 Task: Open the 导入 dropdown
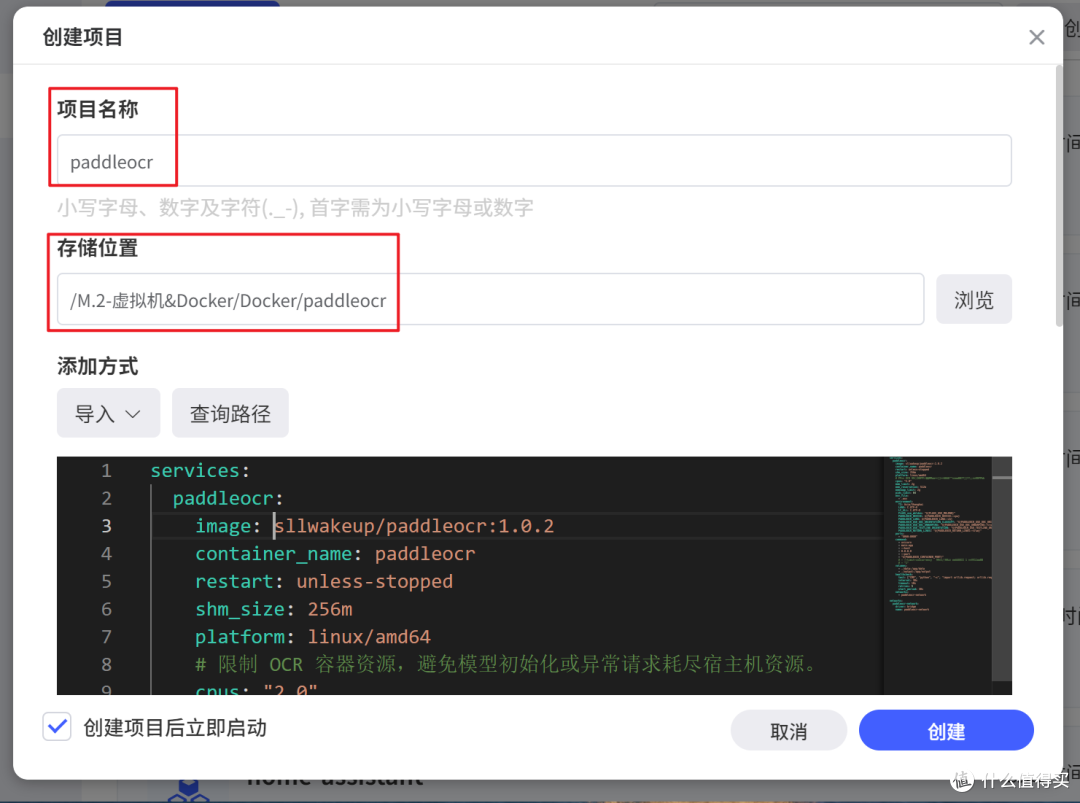coord(108,413)
